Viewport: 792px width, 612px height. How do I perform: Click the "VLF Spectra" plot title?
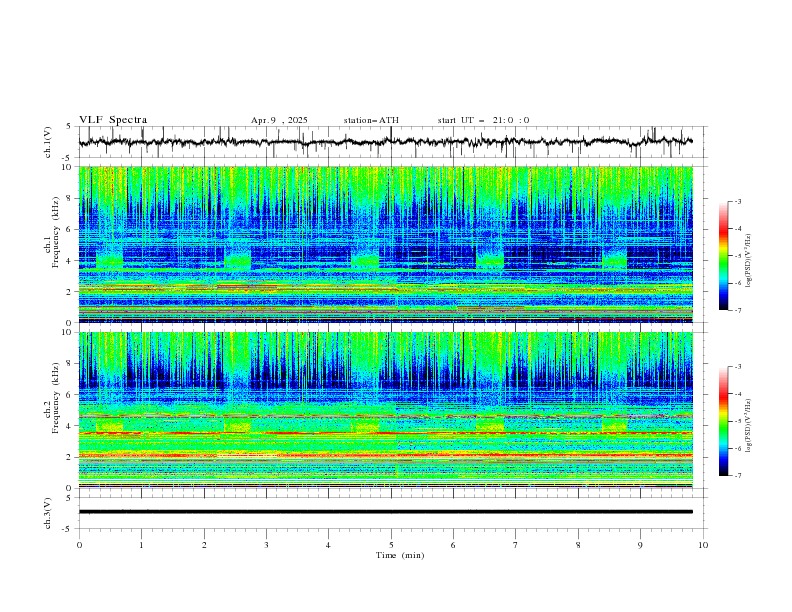(113, 120)
